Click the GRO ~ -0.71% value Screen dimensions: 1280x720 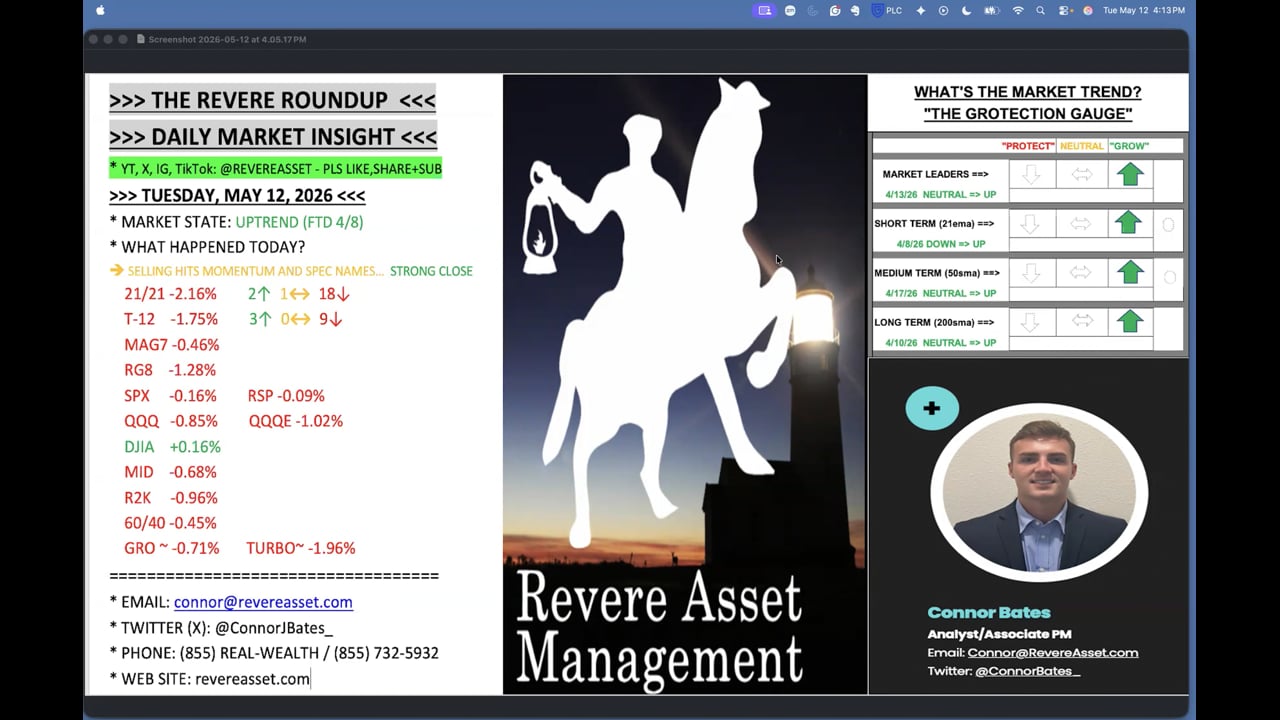(x=172, y=548)
